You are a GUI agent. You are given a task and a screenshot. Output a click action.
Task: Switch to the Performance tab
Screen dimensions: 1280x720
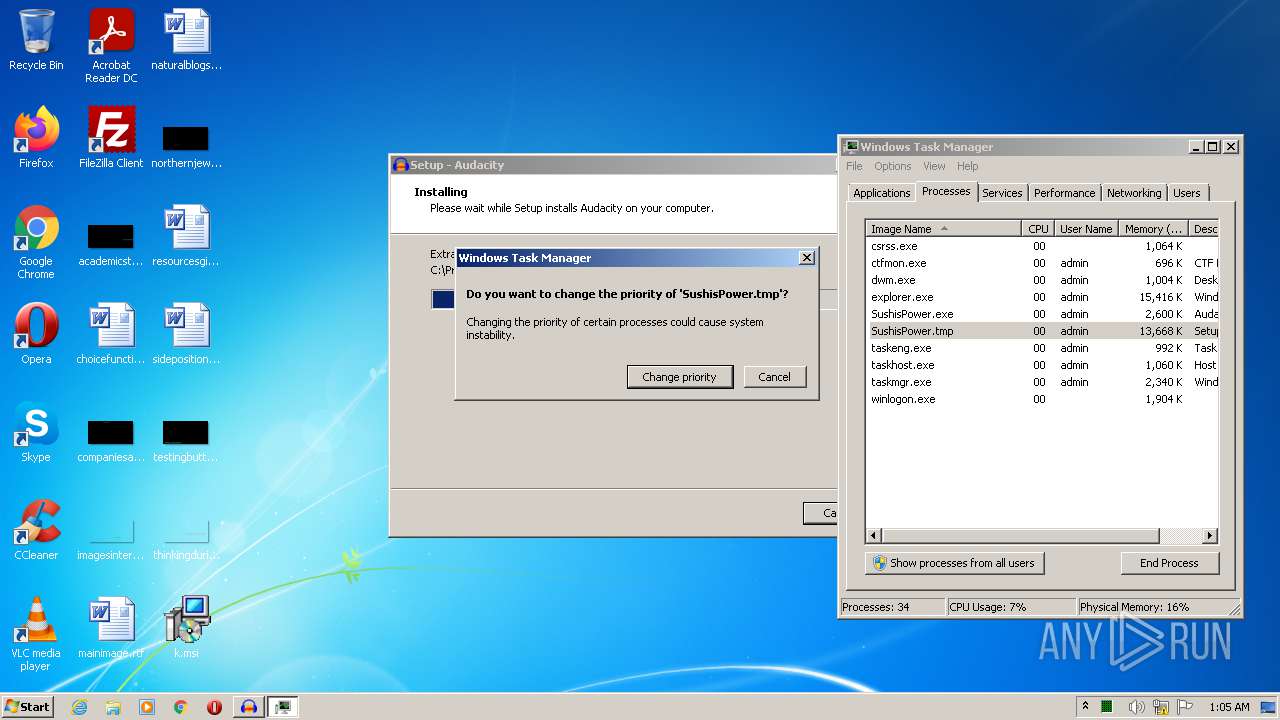coord(1064,193)
